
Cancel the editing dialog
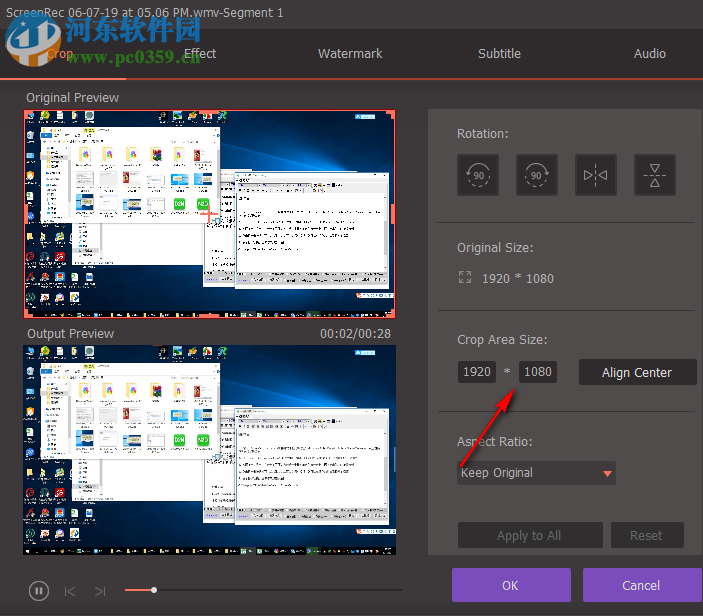click(x=642, y=585)
